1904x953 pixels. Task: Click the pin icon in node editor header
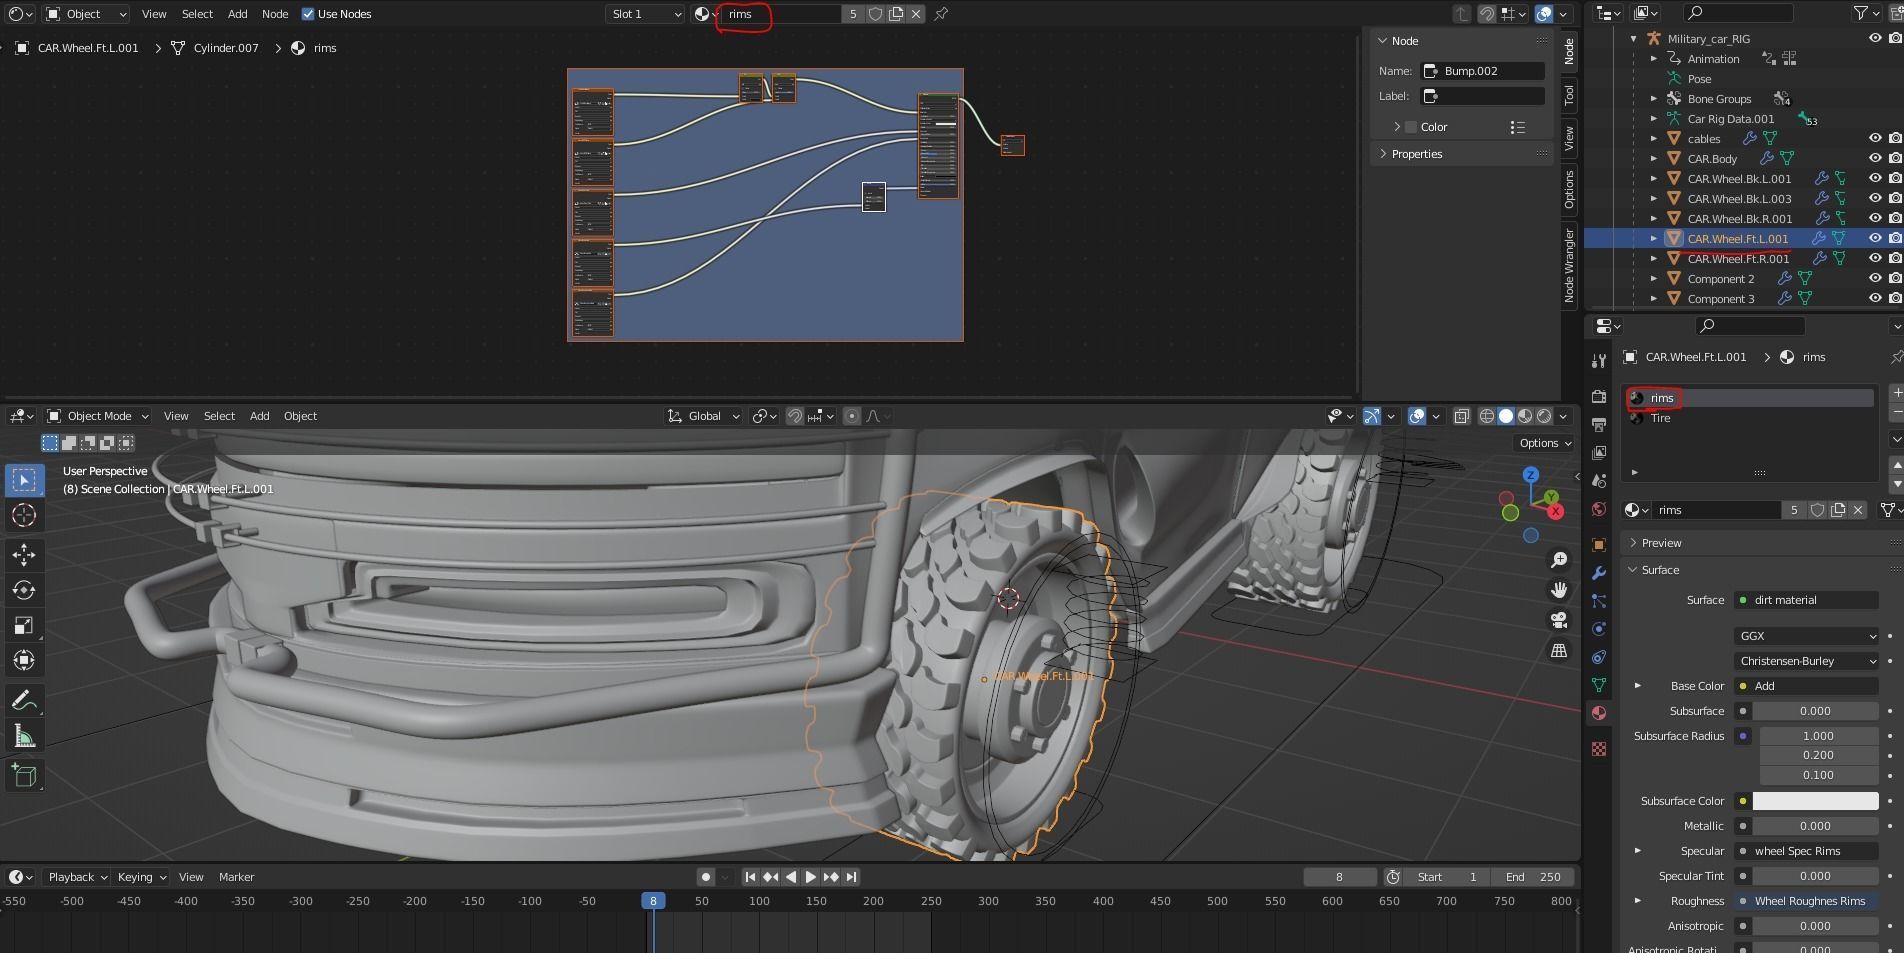(x=941, y=14)
